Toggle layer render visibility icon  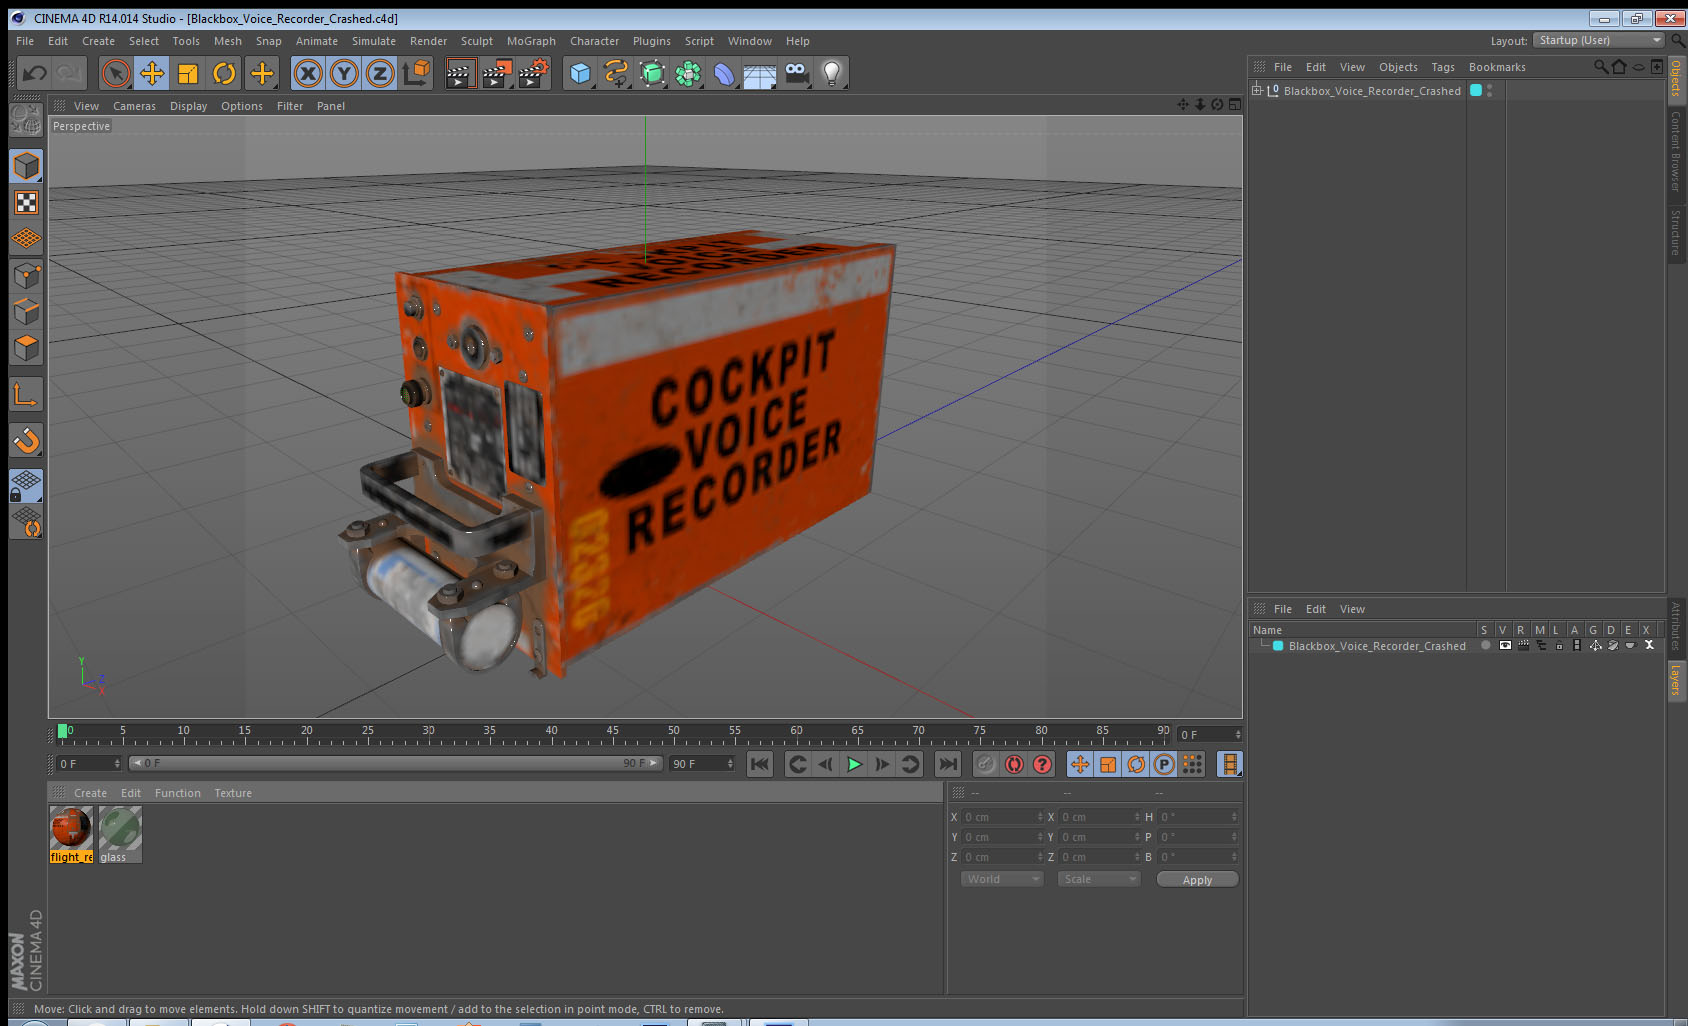coord(1523,646)
